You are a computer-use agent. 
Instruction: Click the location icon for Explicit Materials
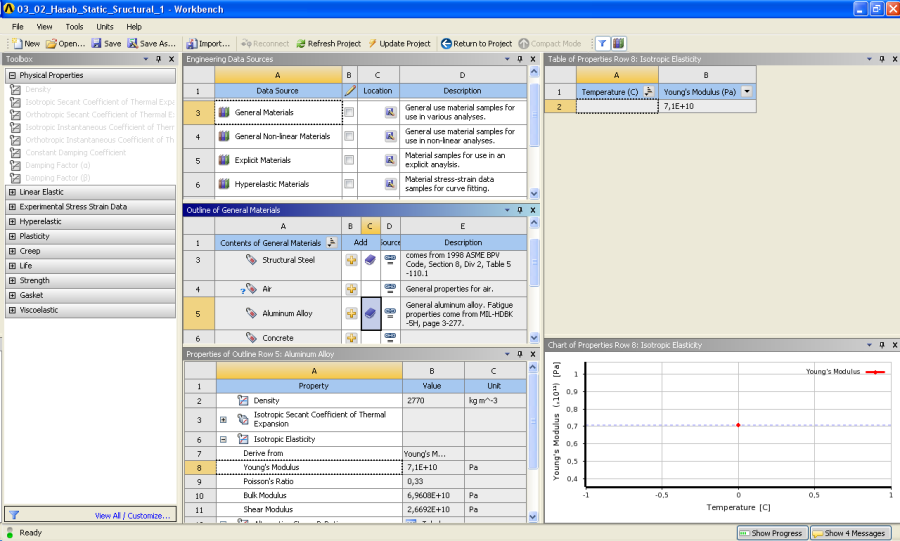(x=390, y=160)
